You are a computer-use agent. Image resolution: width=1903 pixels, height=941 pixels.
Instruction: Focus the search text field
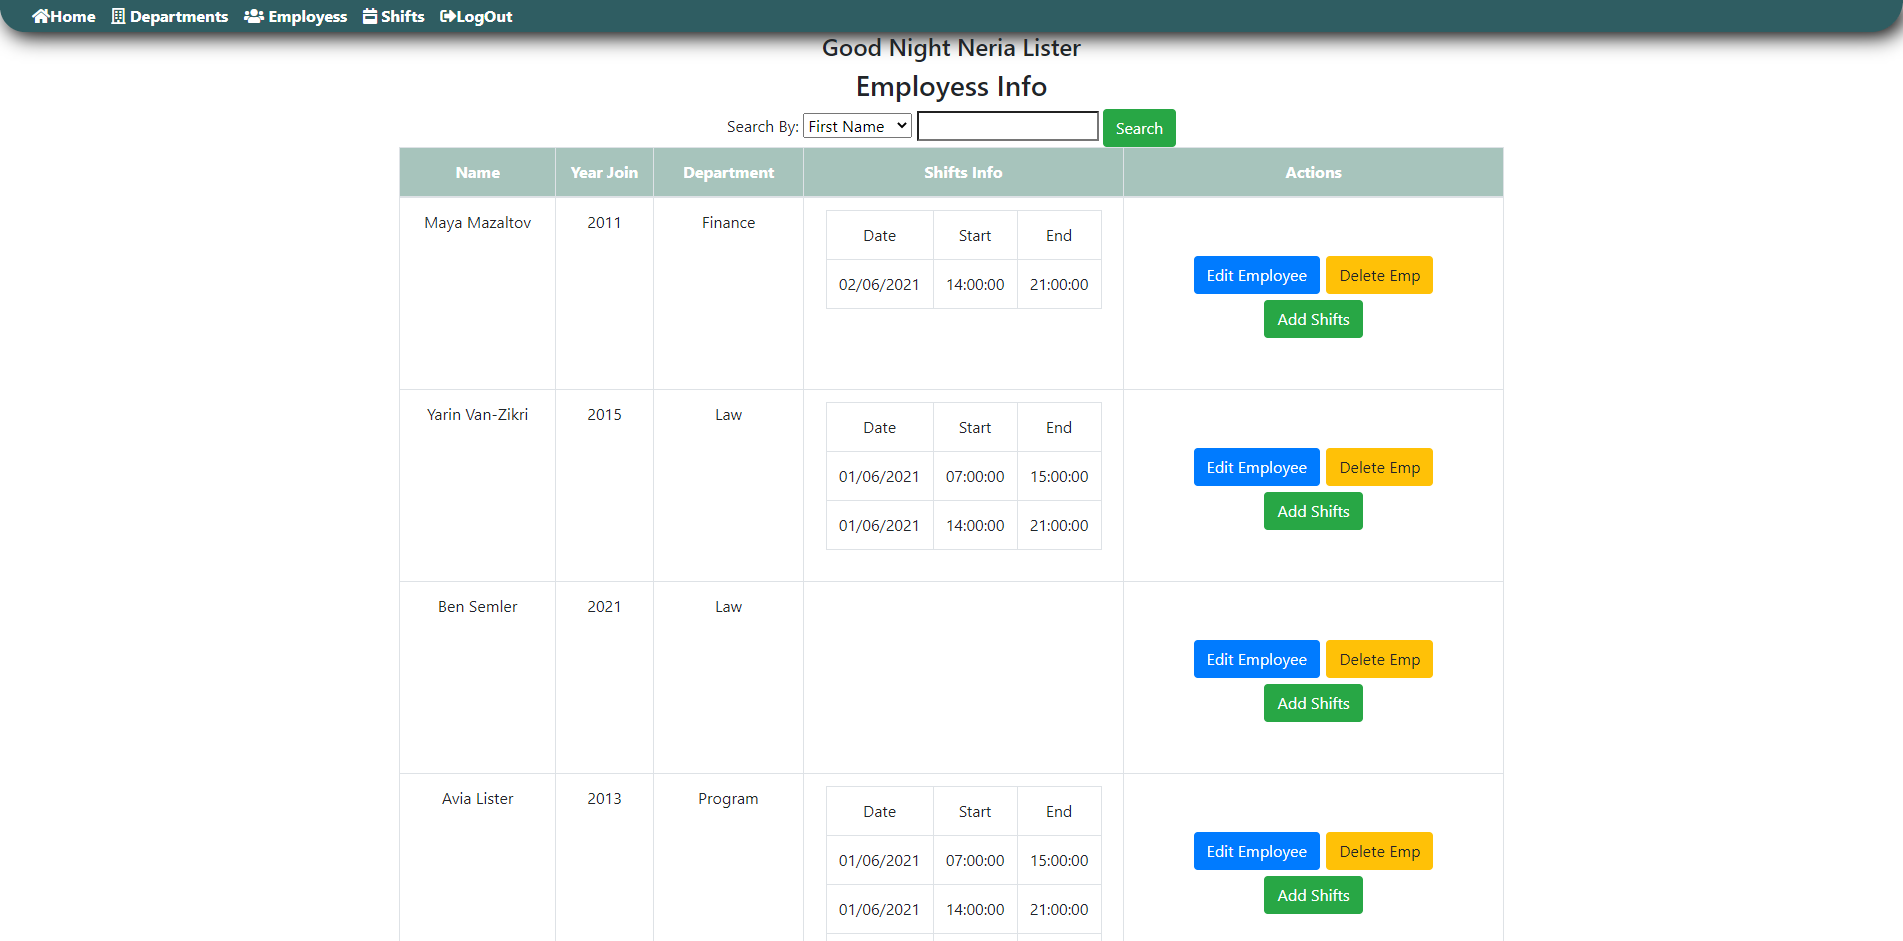pos(1008,126)
